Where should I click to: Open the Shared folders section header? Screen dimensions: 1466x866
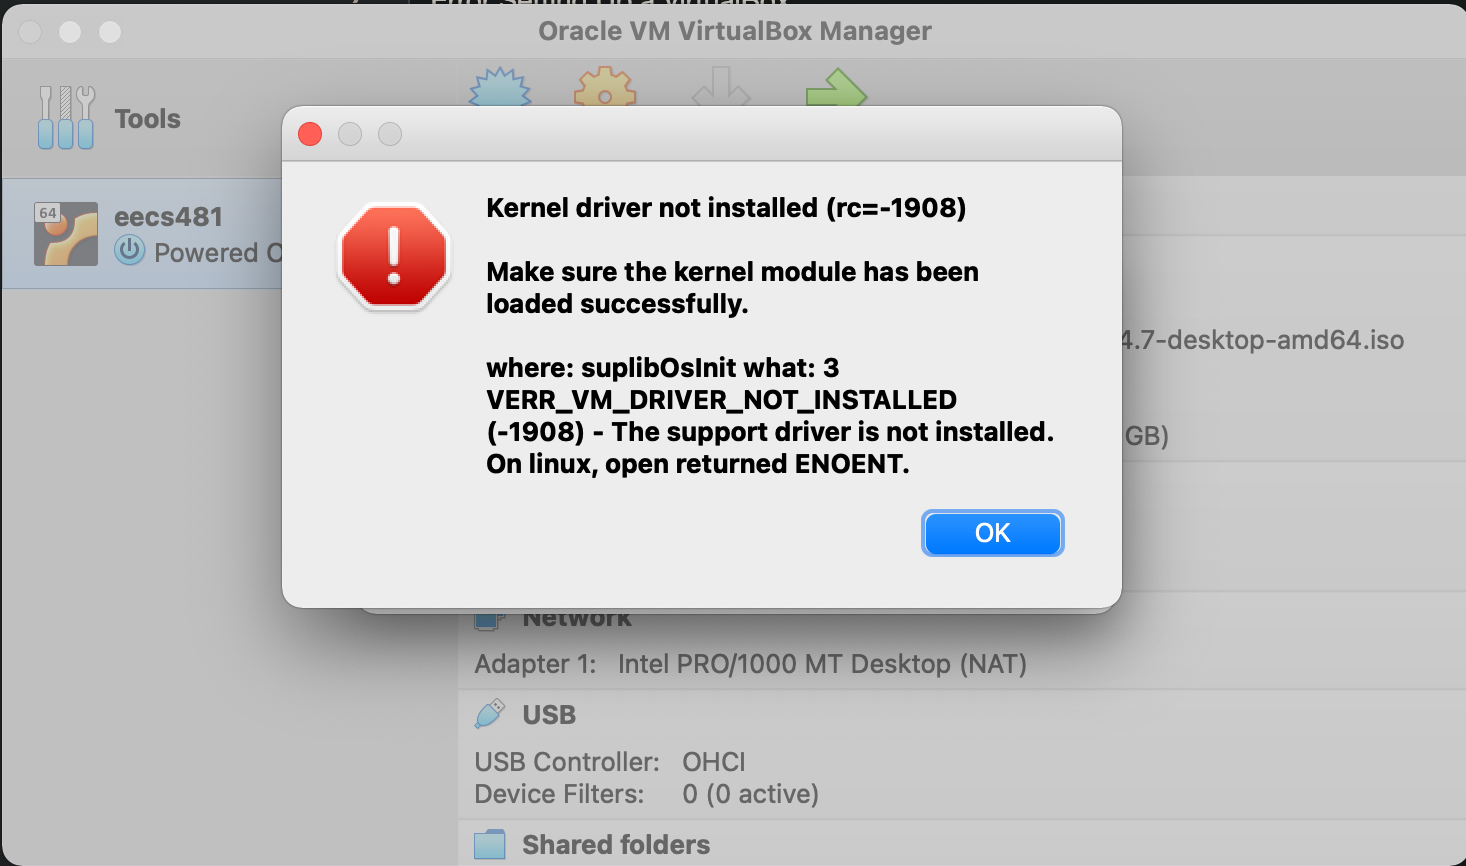click(616, 845)
